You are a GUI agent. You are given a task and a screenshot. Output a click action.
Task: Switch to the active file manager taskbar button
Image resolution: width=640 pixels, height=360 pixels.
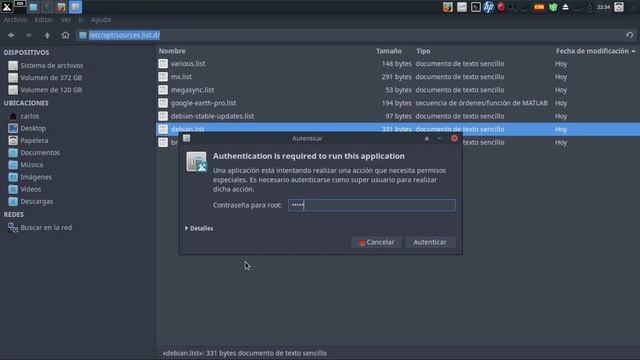tap(75, 7)
